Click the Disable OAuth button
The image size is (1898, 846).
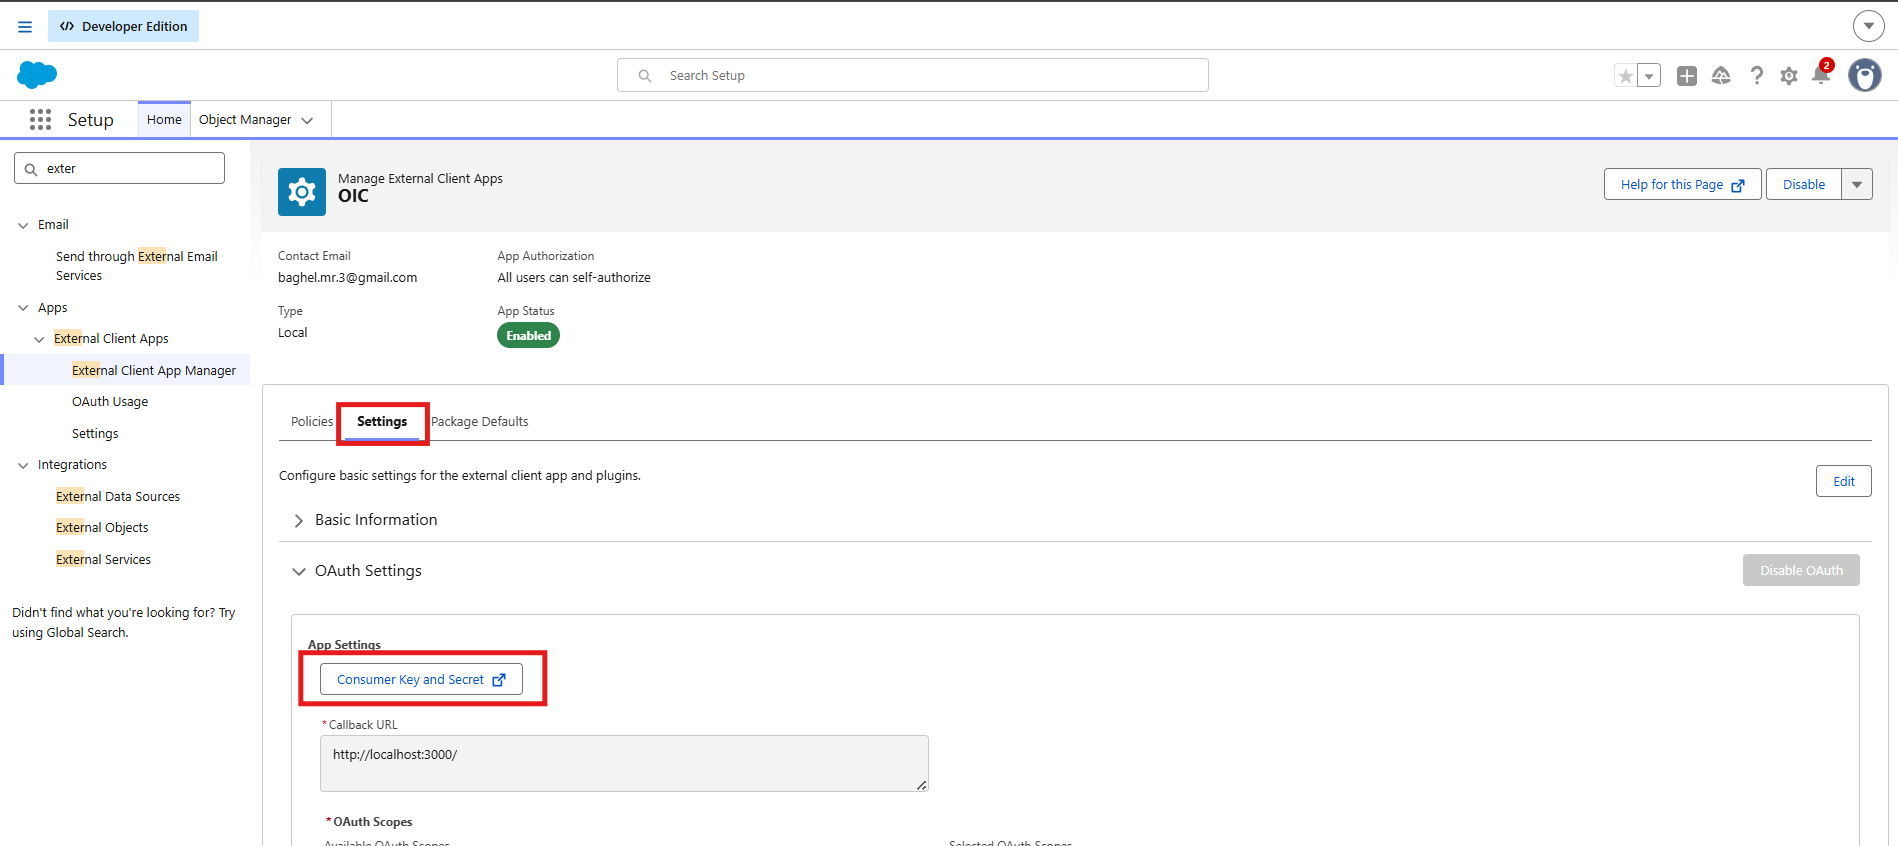(x=1801, y=570)
